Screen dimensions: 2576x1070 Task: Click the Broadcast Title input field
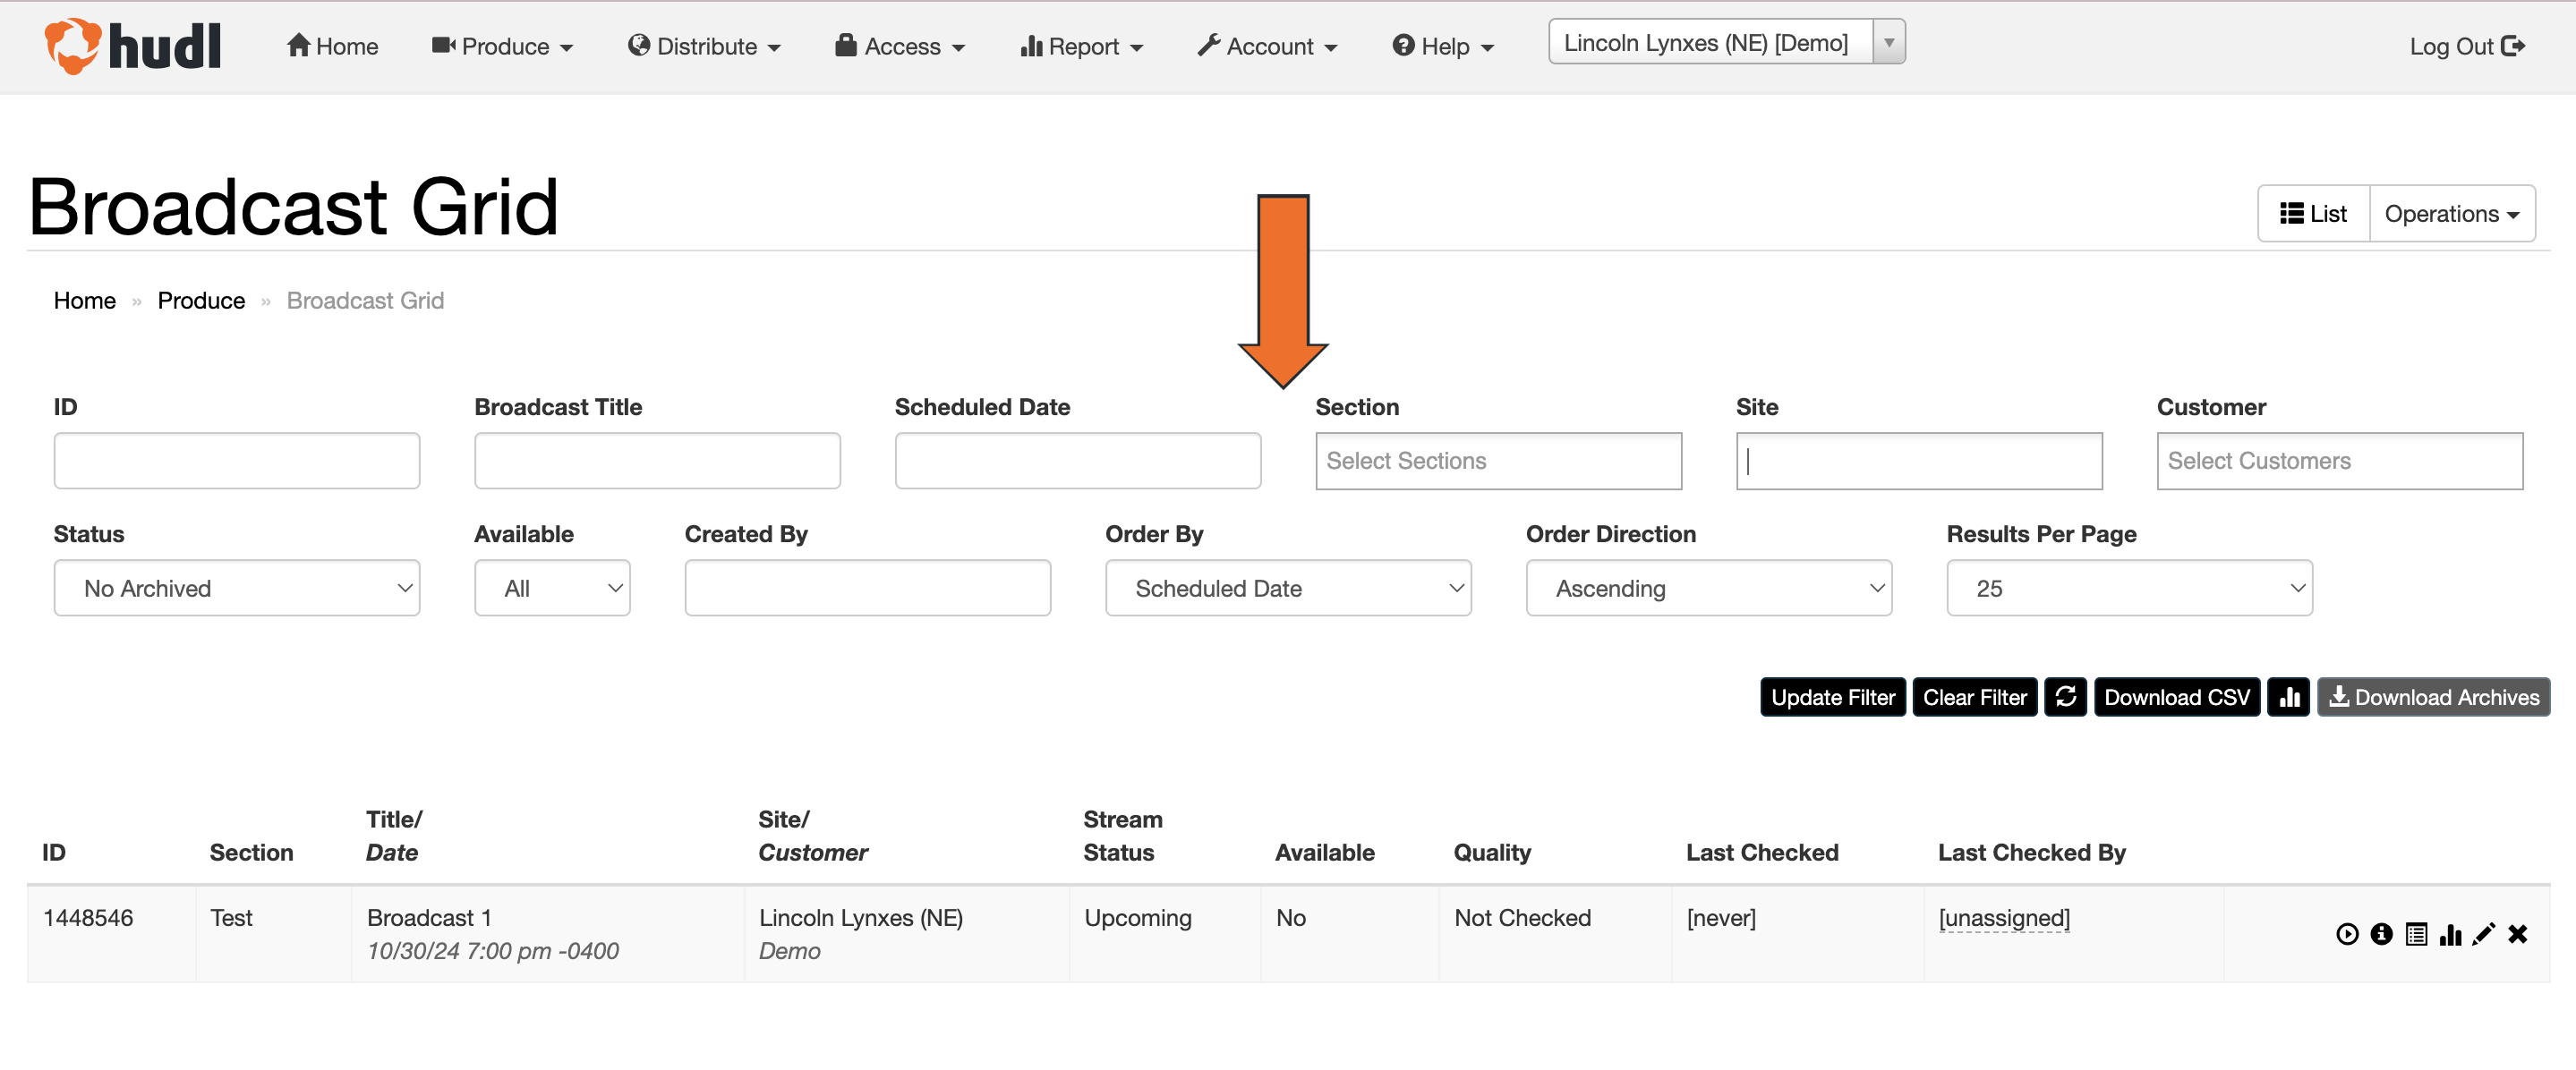point(657,461)
